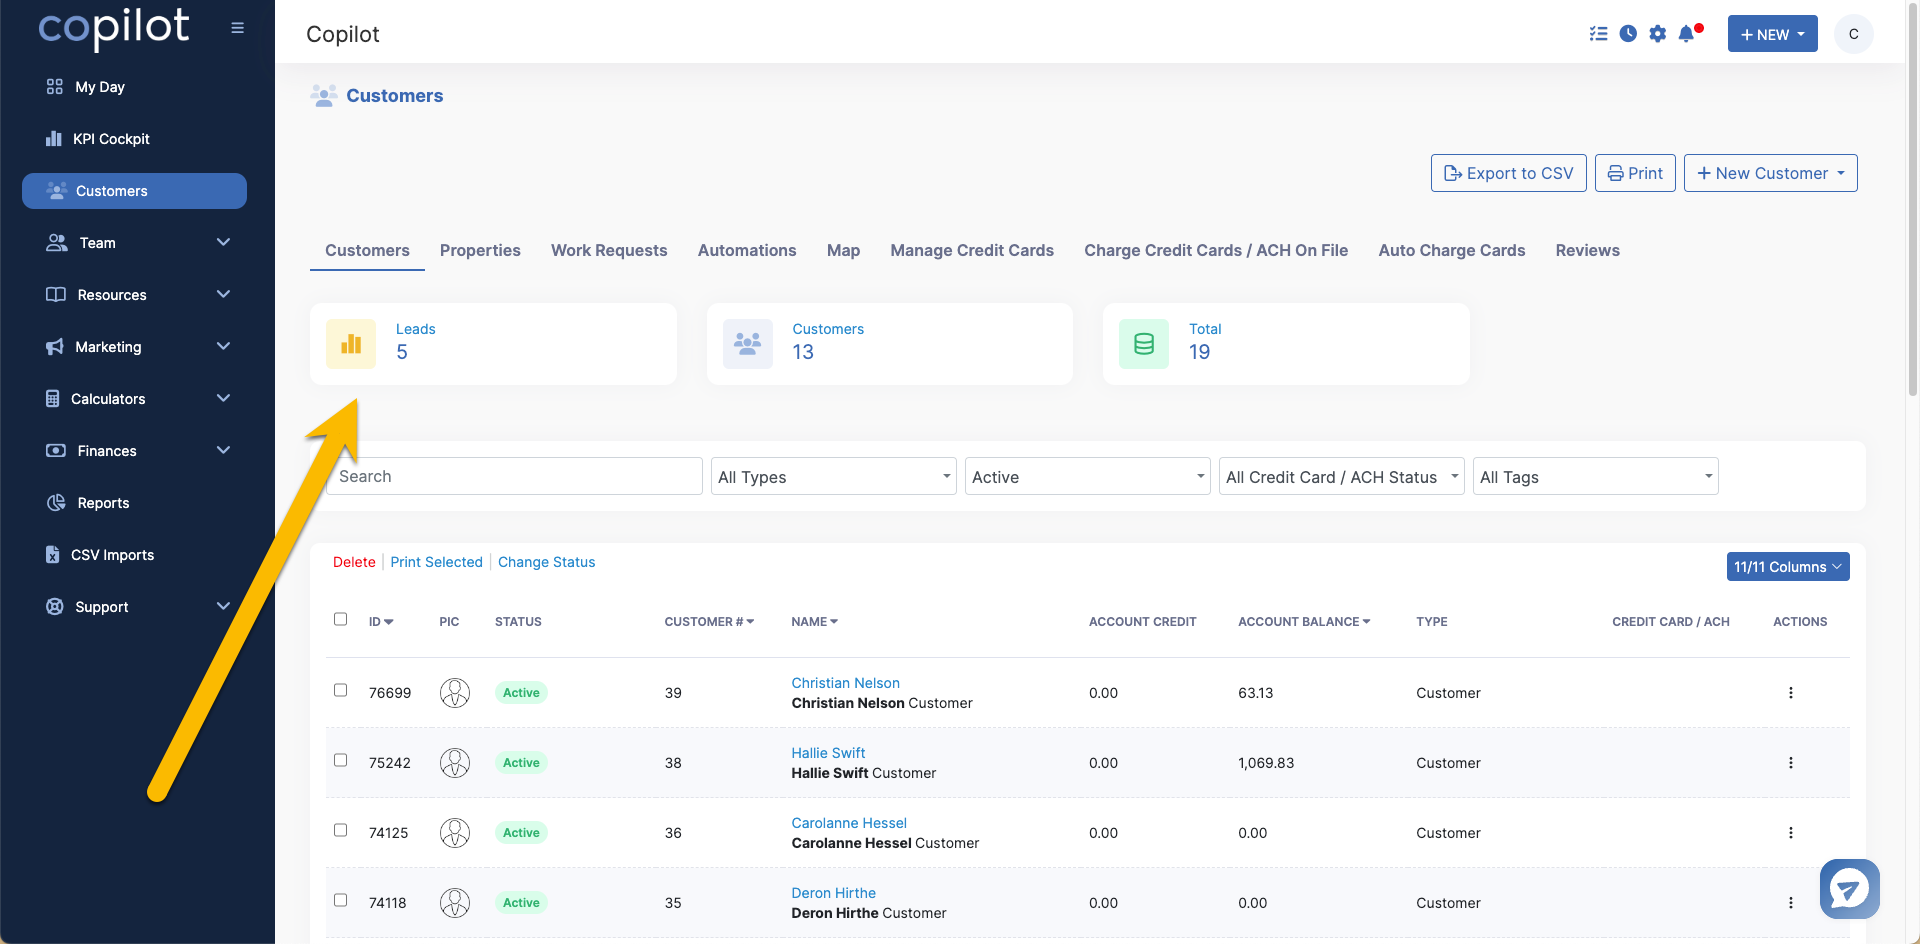The width and height of the screenshot is (1920, 944).
Task: Check the box for customer 76699
Action: (341, 690)
